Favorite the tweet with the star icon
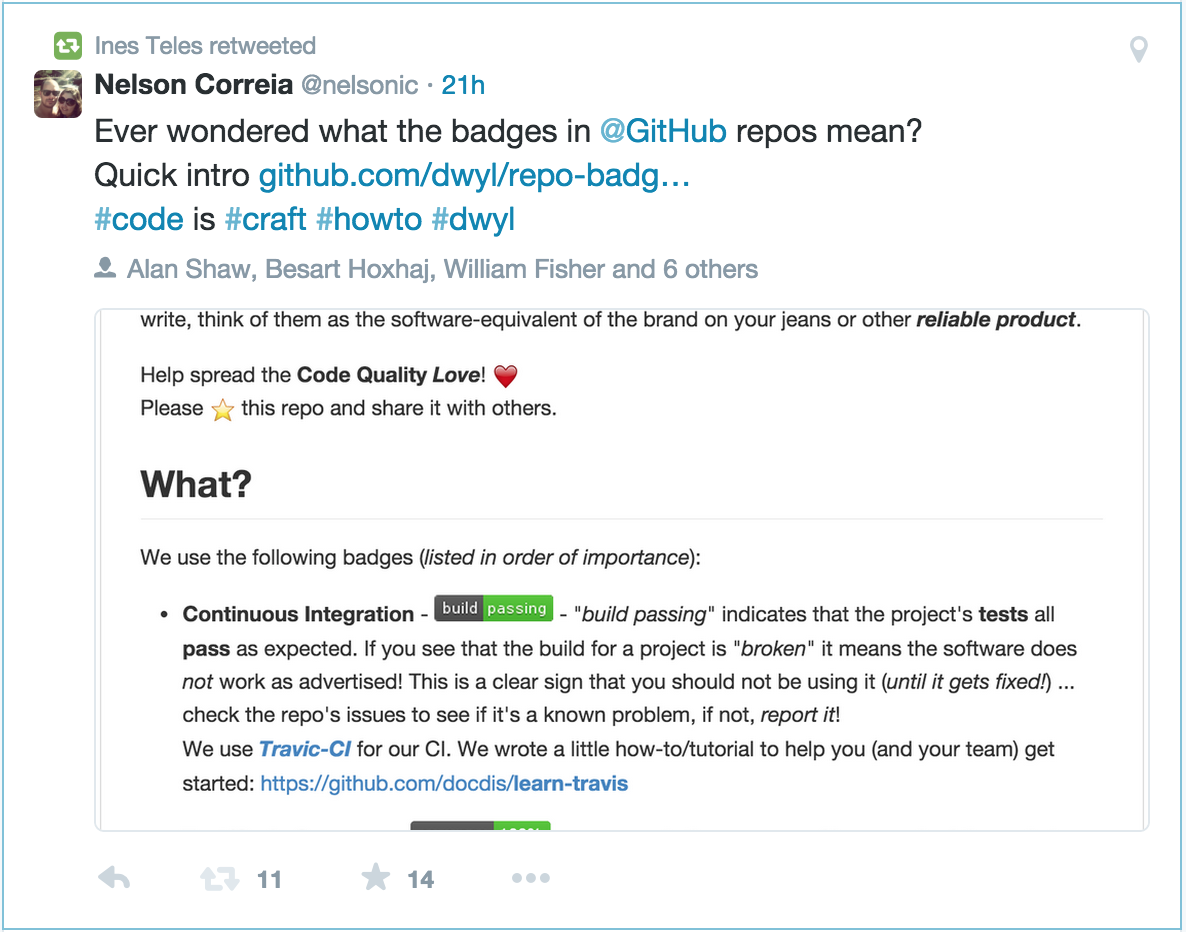The width and height of the screenshot is (1186, 932). pyautogui.click(x=375, y=878)
